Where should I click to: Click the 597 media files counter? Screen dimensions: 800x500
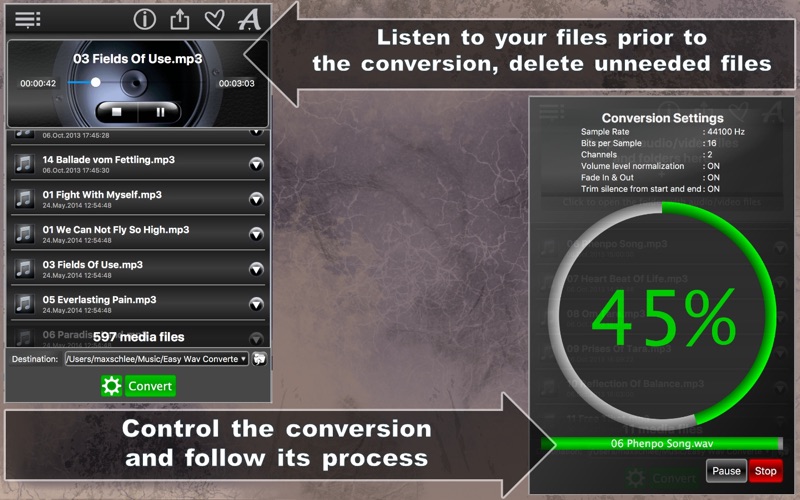pos(139,337)
